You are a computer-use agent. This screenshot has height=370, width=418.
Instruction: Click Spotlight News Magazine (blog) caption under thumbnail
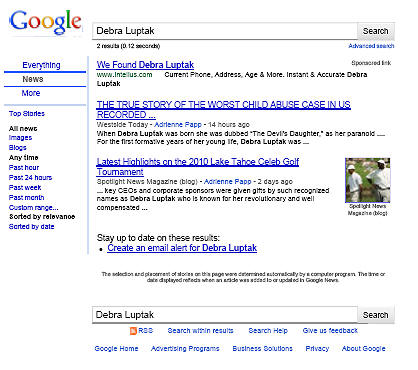[x=367, y=210]
